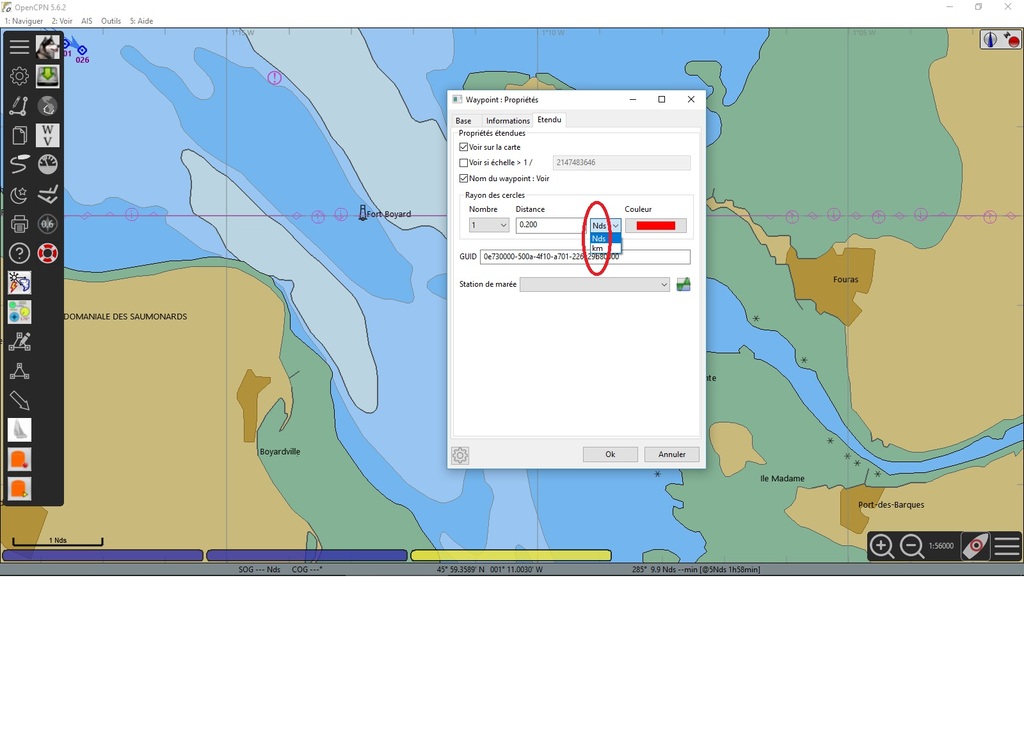Click the compass icon at top right

[991, 41]
